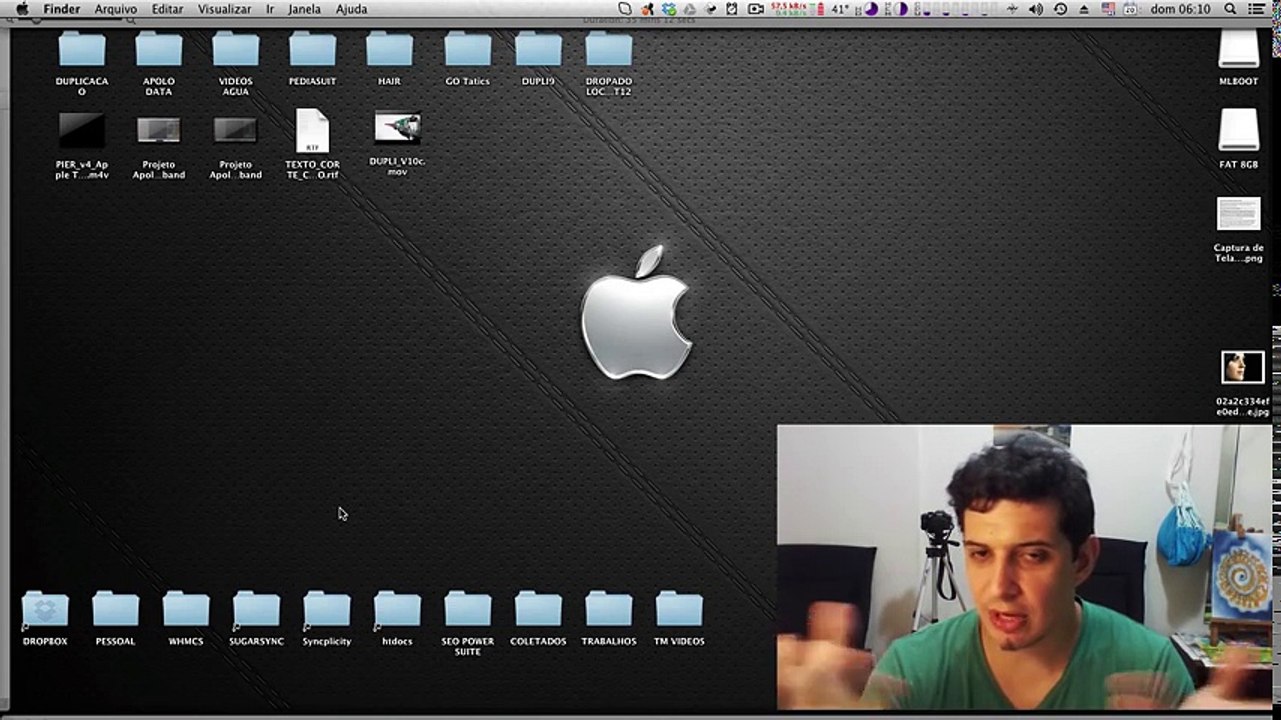Open the Syncplicity folder alias
Viewport: 1281px width, 720px height.
(x=327, y=609)
